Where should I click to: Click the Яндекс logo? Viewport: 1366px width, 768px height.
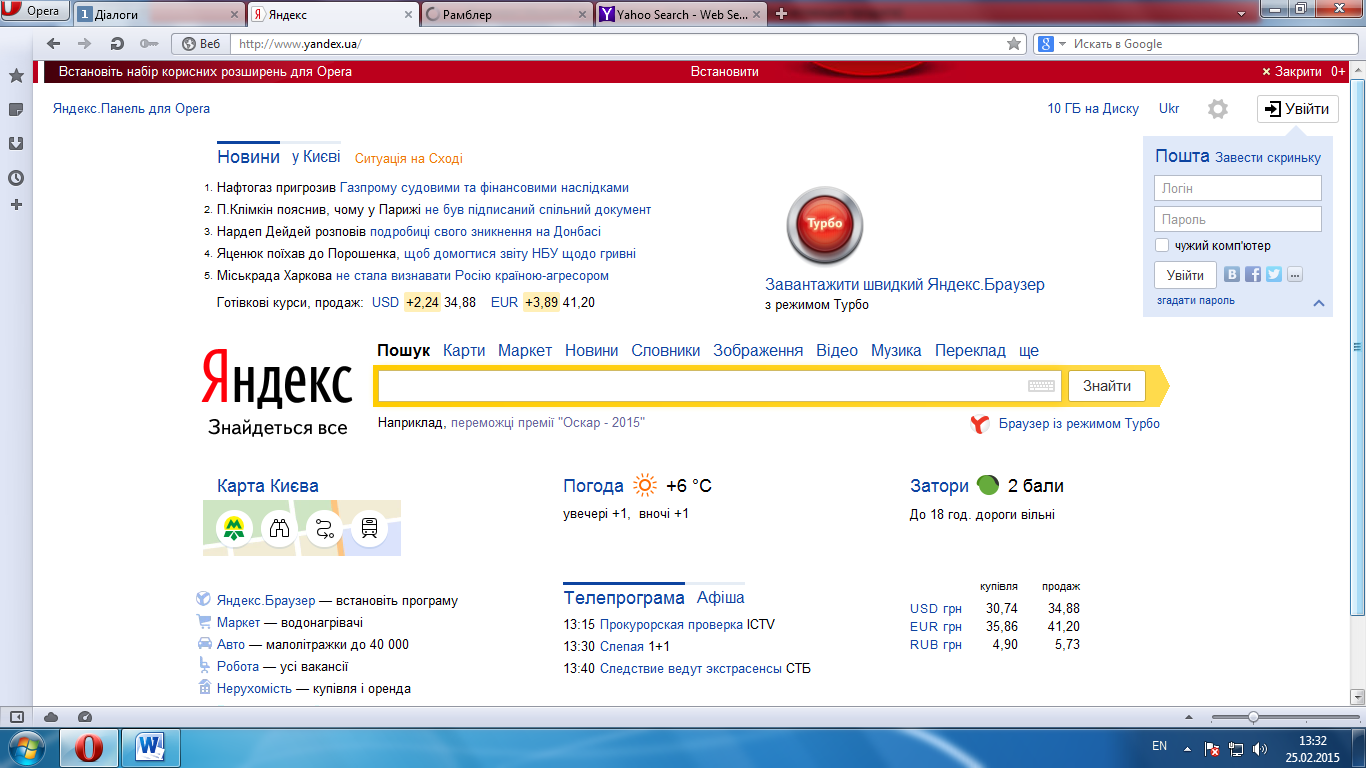point(277,380)
